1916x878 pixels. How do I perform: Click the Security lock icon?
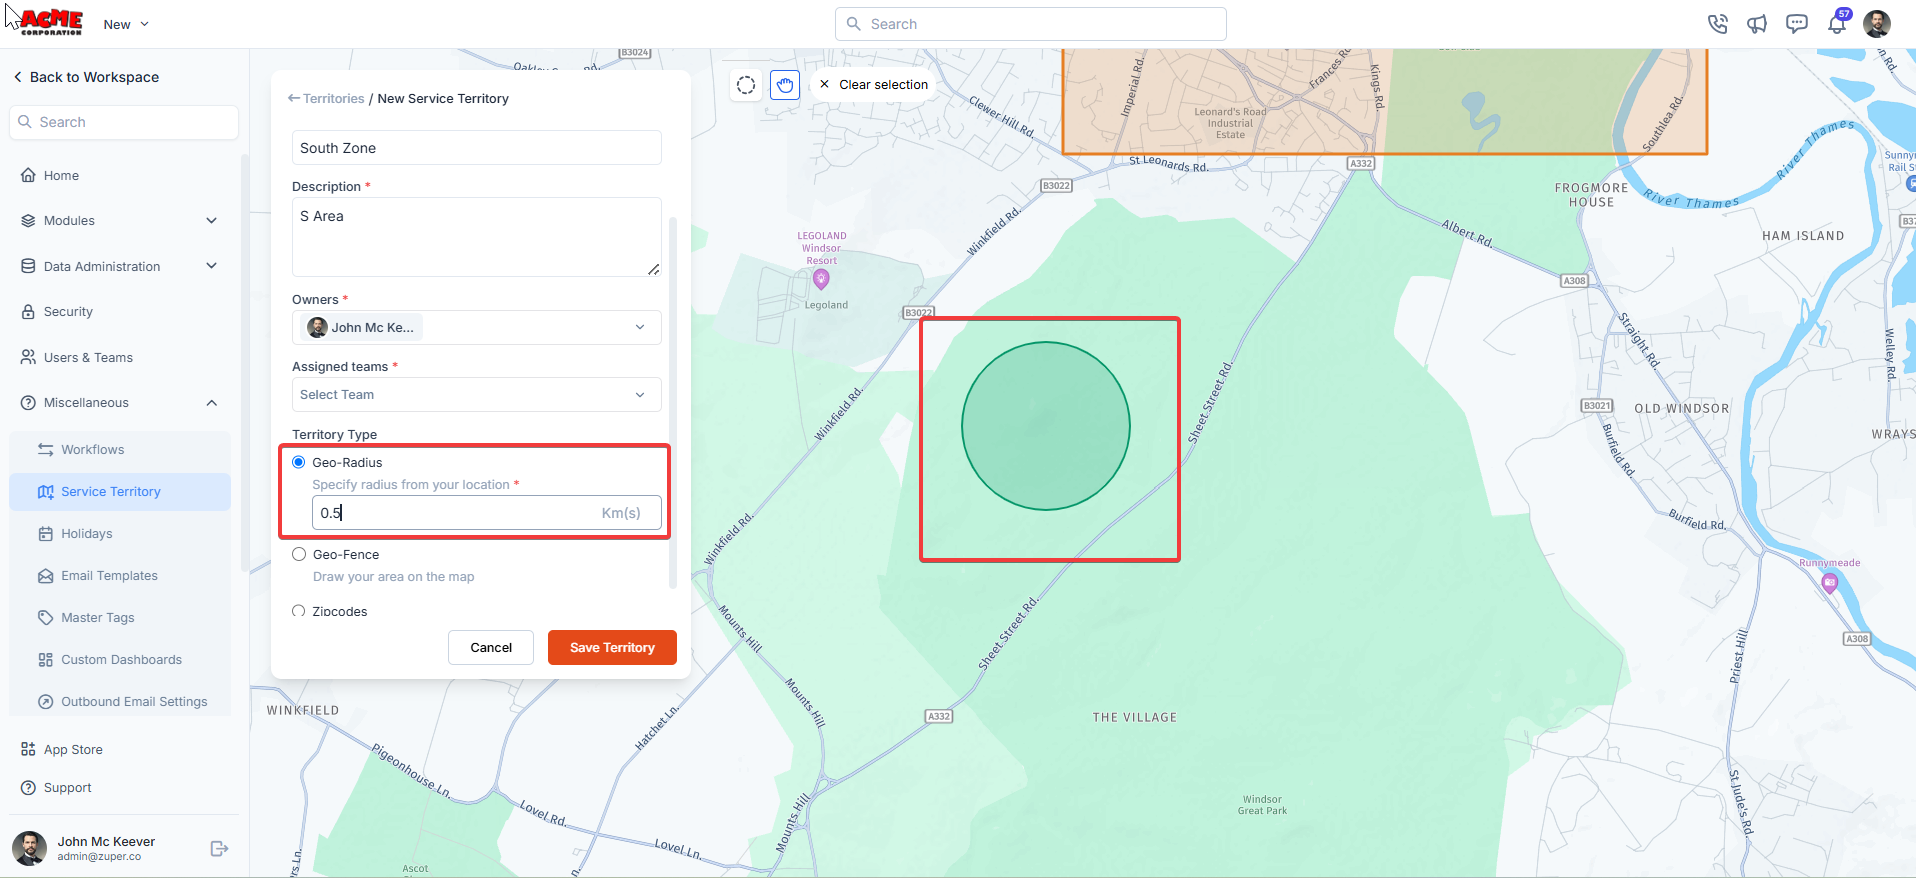coord(28,312)
